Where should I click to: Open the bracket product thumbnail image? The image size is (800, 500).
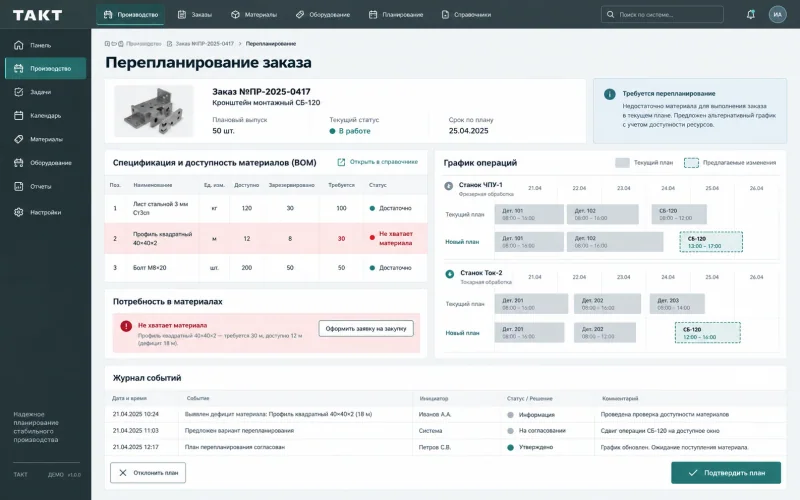pos(154,111)
